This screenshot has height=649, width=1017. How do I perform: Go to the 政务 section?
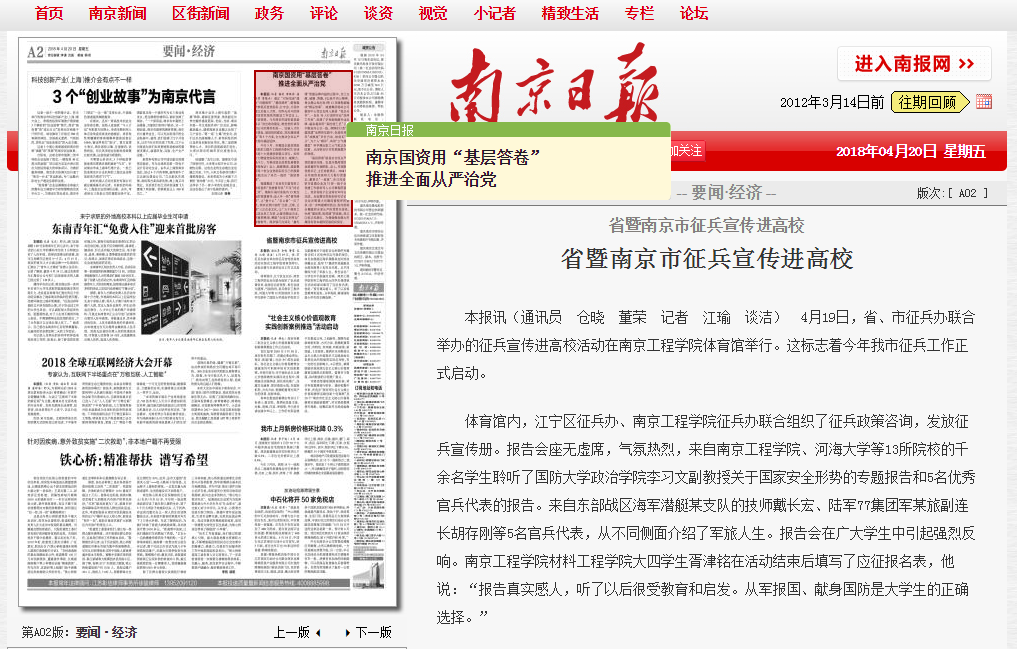[269, 13]
